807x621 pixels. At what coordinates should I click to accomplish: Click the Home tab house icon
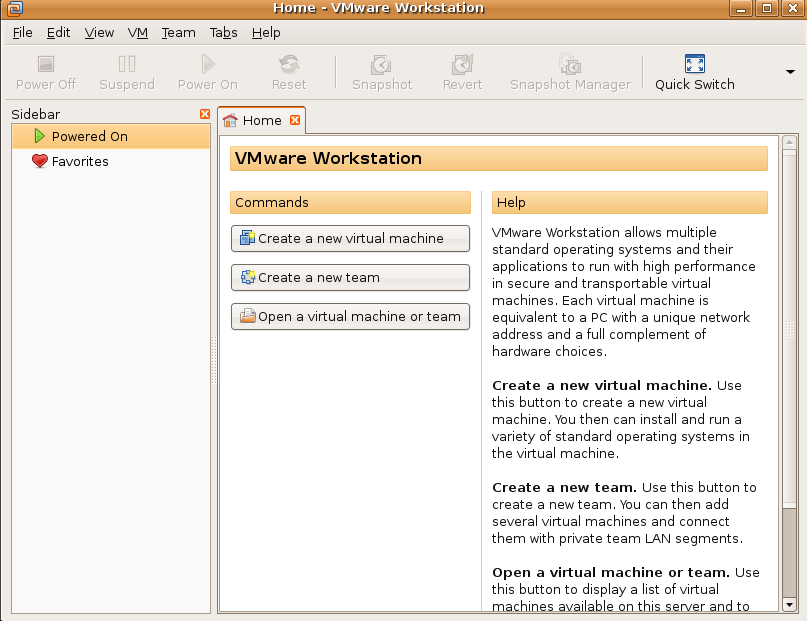coord(230,120)
